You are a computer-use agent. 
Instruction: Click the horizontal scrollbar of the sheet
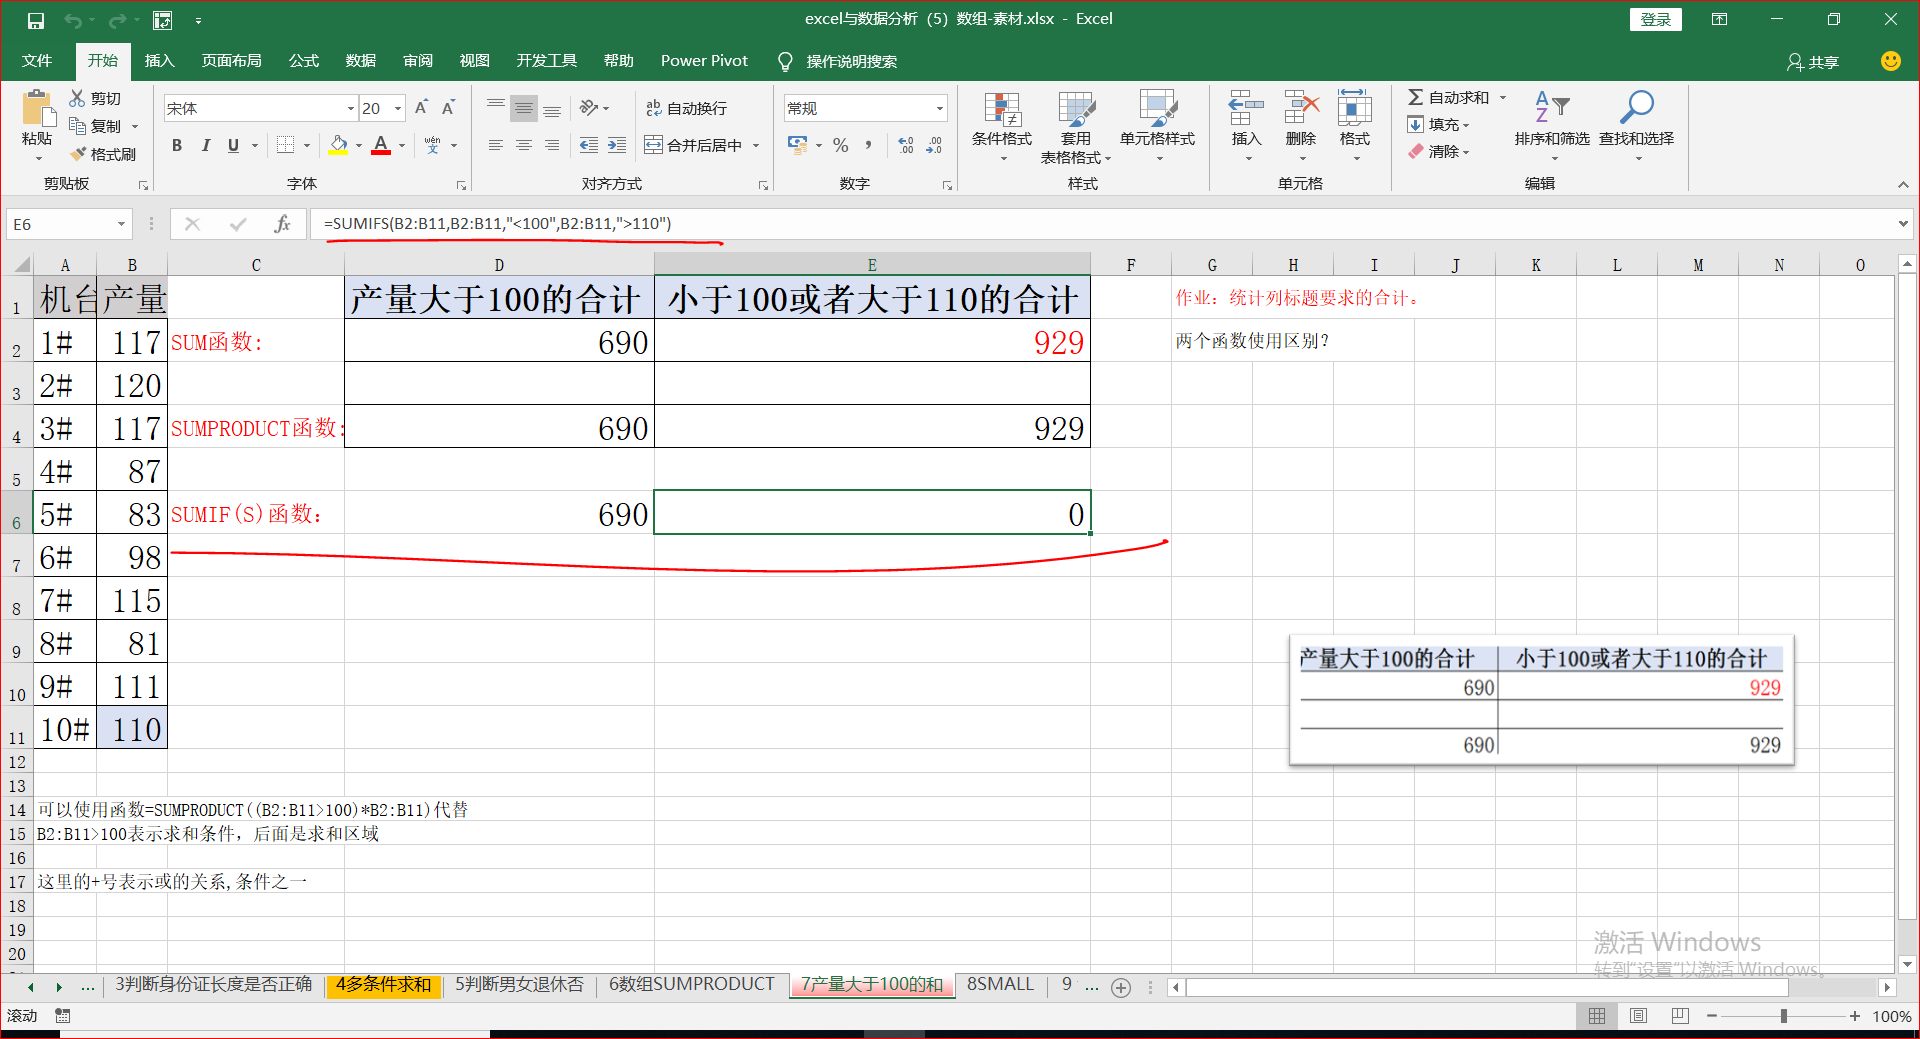coord(1487,988)
